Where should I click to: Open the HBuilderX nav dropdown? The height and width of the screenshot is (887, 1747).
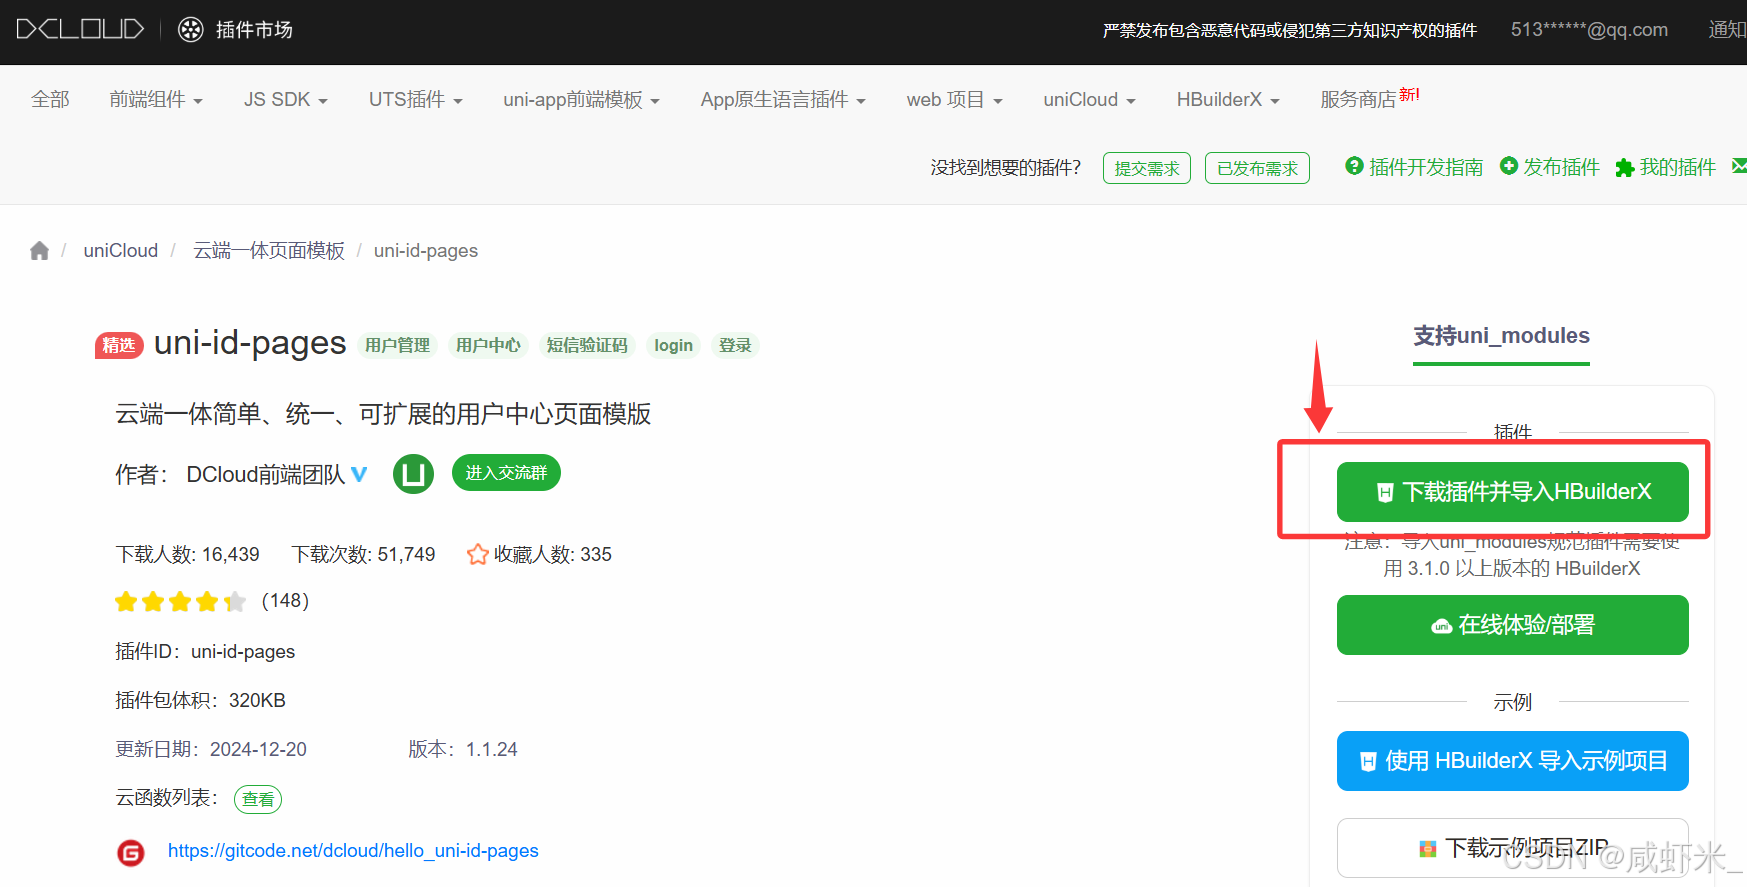point(1228,99)
